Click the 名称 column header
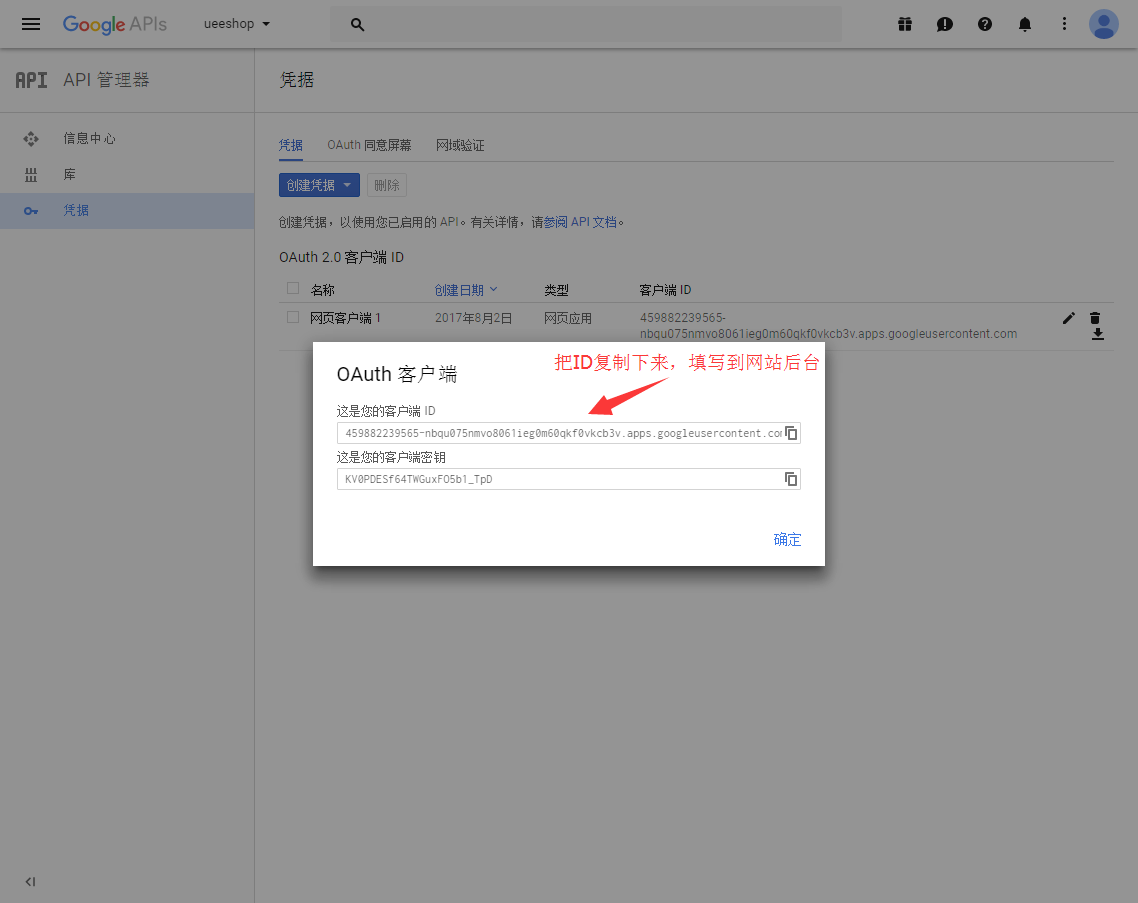This screenshot has height=903, width=1138. pyautogui.click(x=322, y=290)
